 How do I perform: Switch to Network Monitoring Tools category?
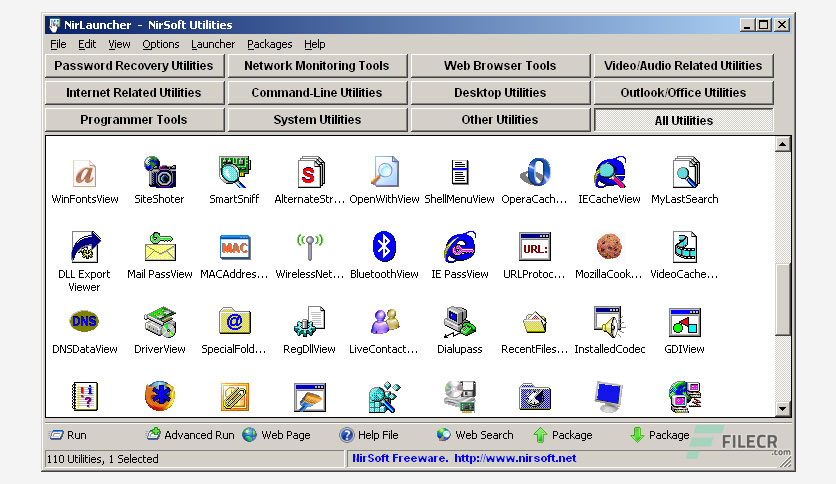click(x=317, y=66)
